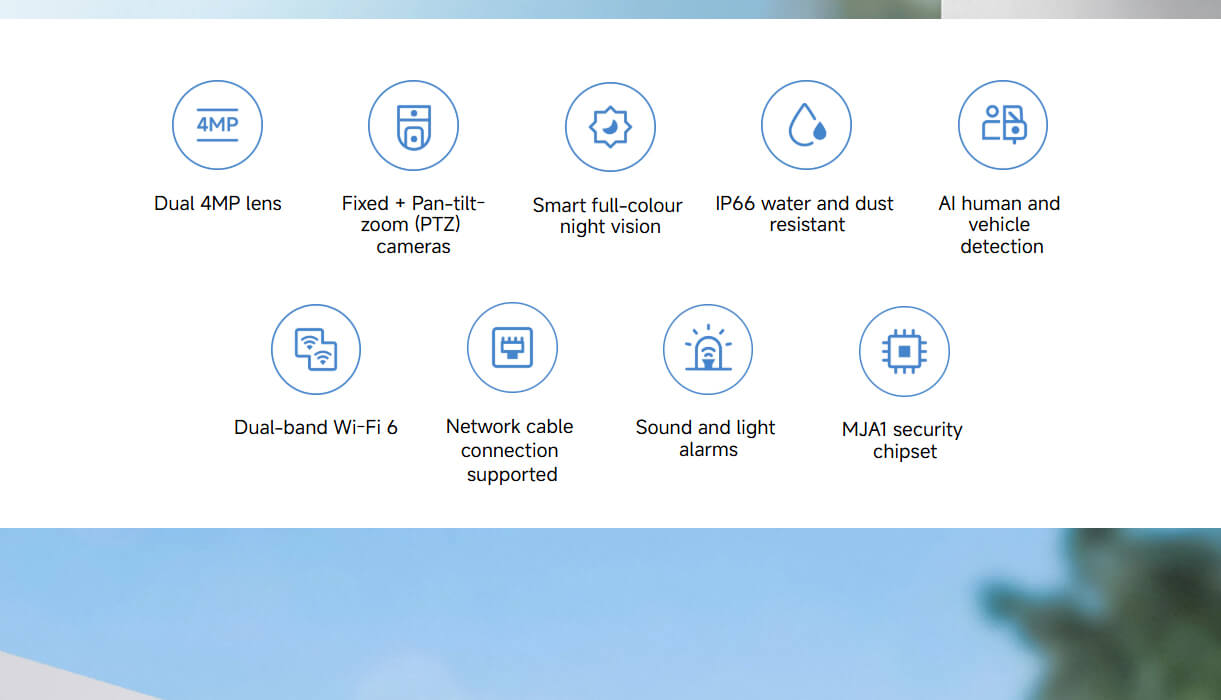Viewport: 1221px width, 700px height.
Task: Select the alarm siren icon
Action: point(708,350)
